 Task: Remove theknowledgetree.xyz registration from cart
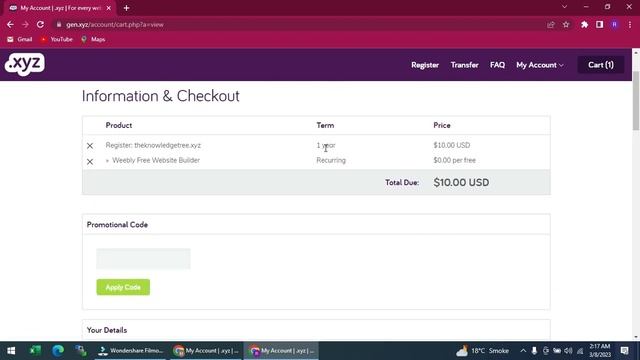click(x=90, y=146)
